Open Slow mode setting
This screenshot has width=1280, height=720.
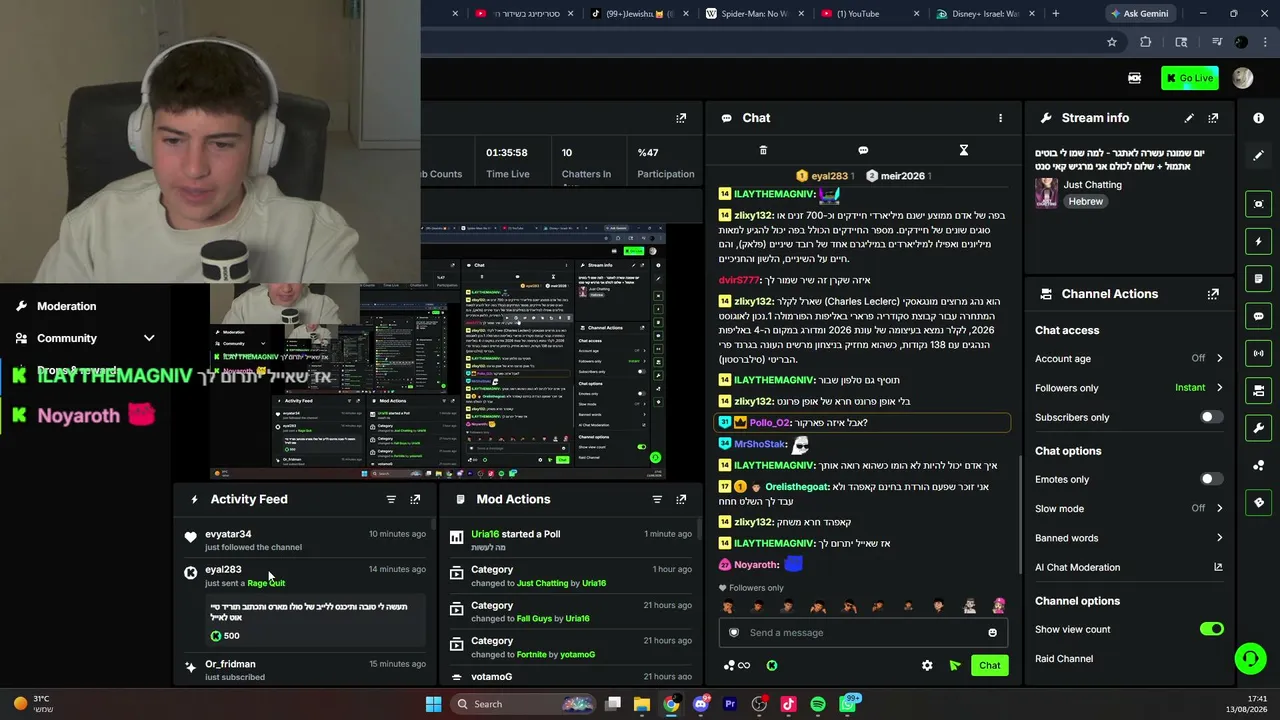coord(1129,508)
